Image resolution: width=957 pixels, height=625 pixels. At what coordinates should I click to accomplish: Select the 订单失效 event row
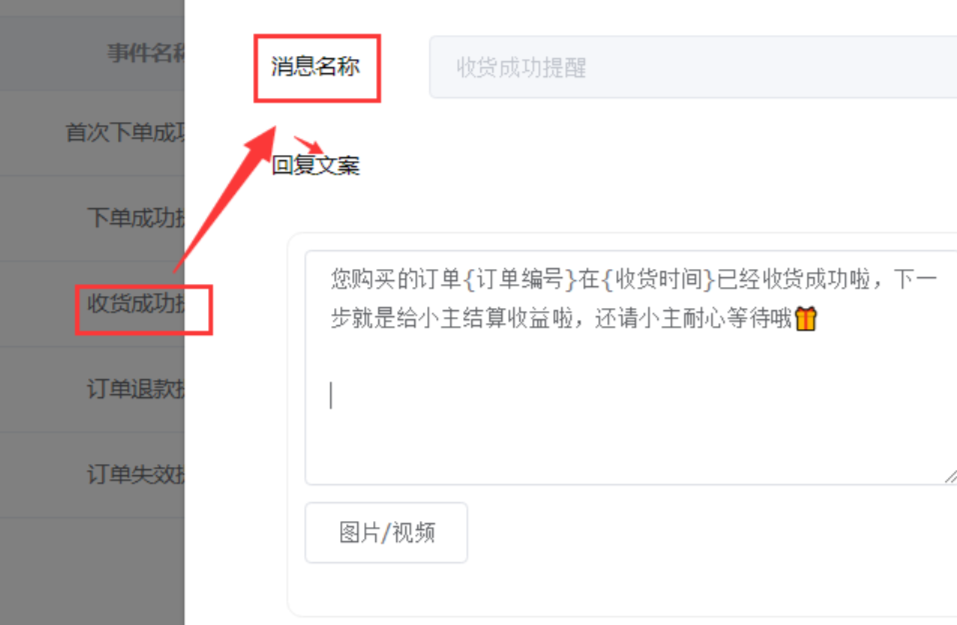(92, 474)
